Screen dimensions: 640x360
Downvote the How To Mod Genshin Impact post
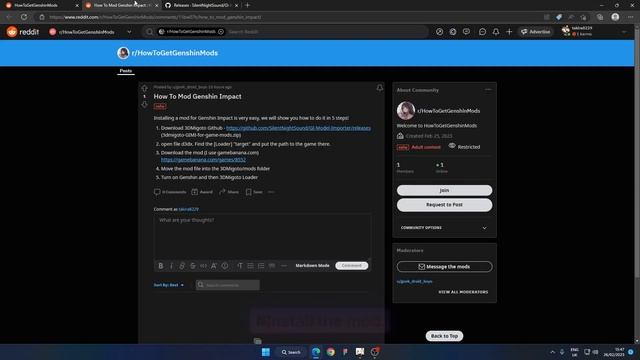pyautogui.click(x=144, y=105)
